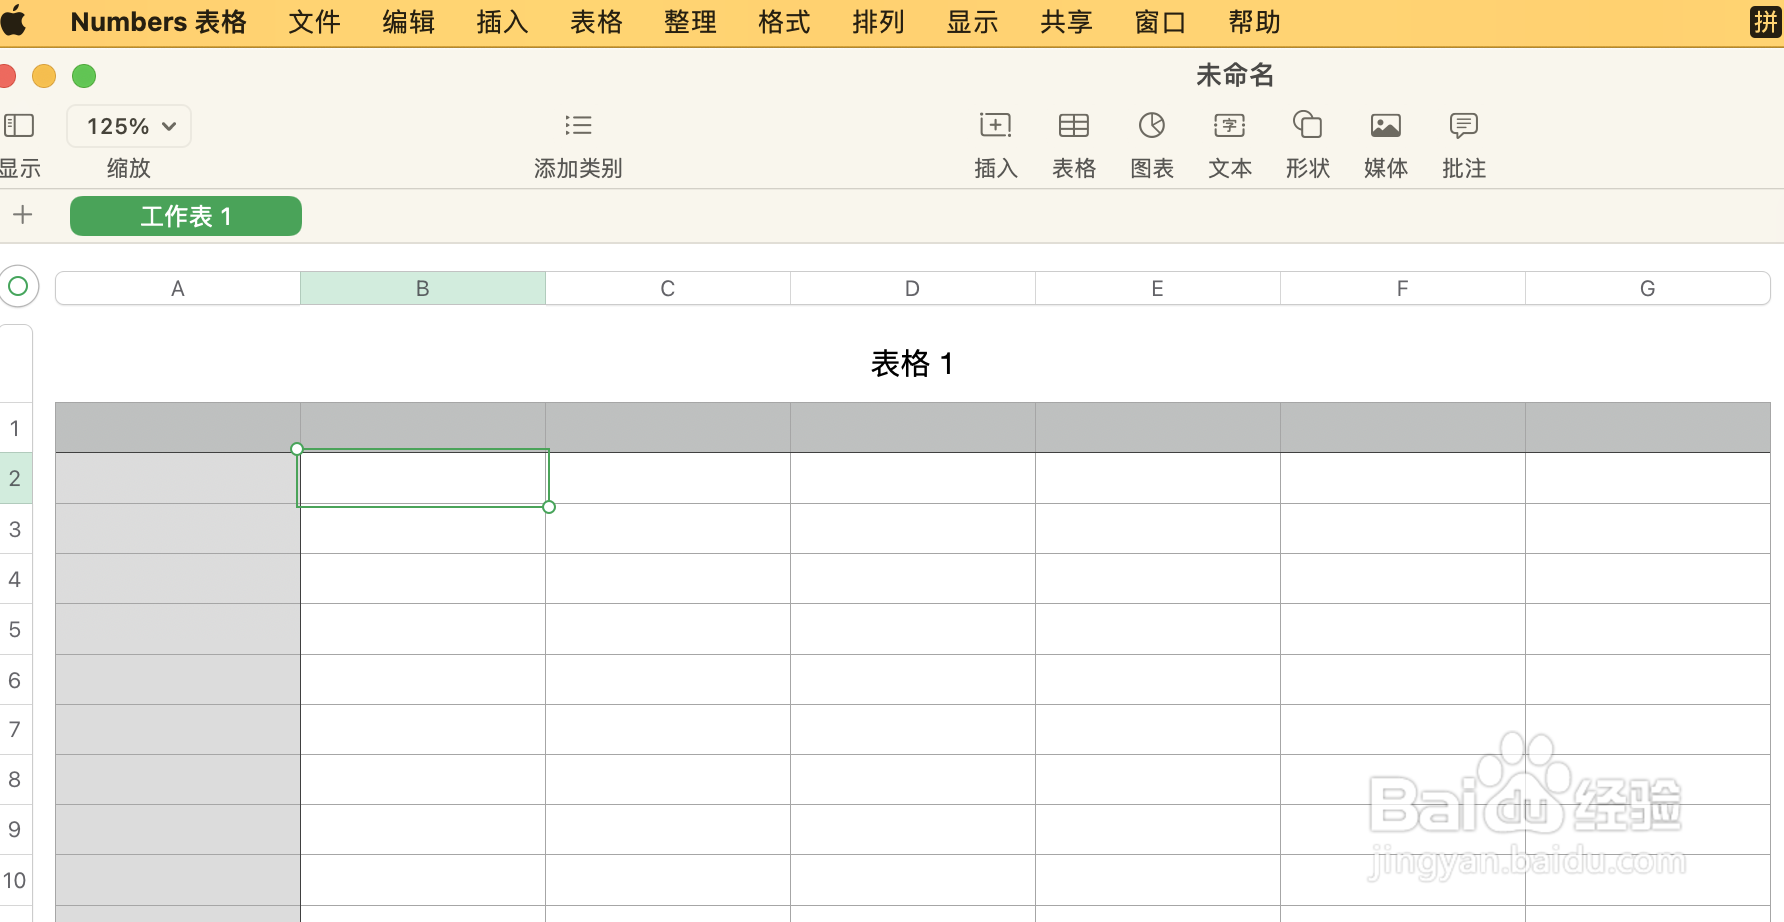Image resolution: width=1784 pixels, height=922 pixels.
Task: Select column B header
Action: pyautogui.click(x=422, y=288)
